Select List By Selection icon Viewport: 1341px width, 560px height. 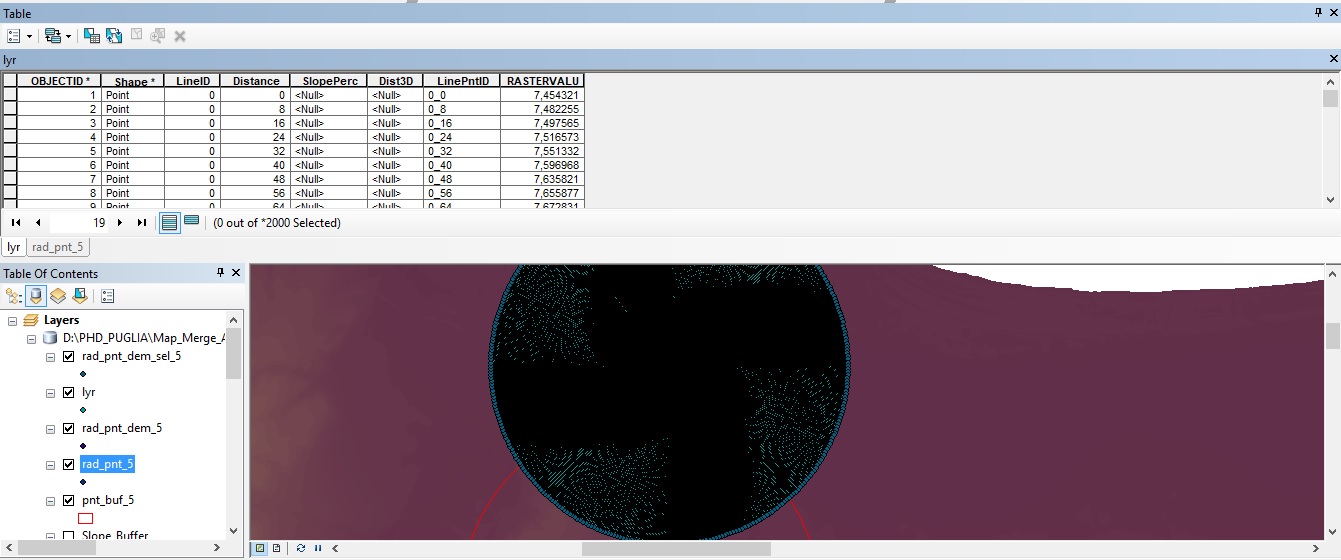pyautogui.click(x=79, y=296)
